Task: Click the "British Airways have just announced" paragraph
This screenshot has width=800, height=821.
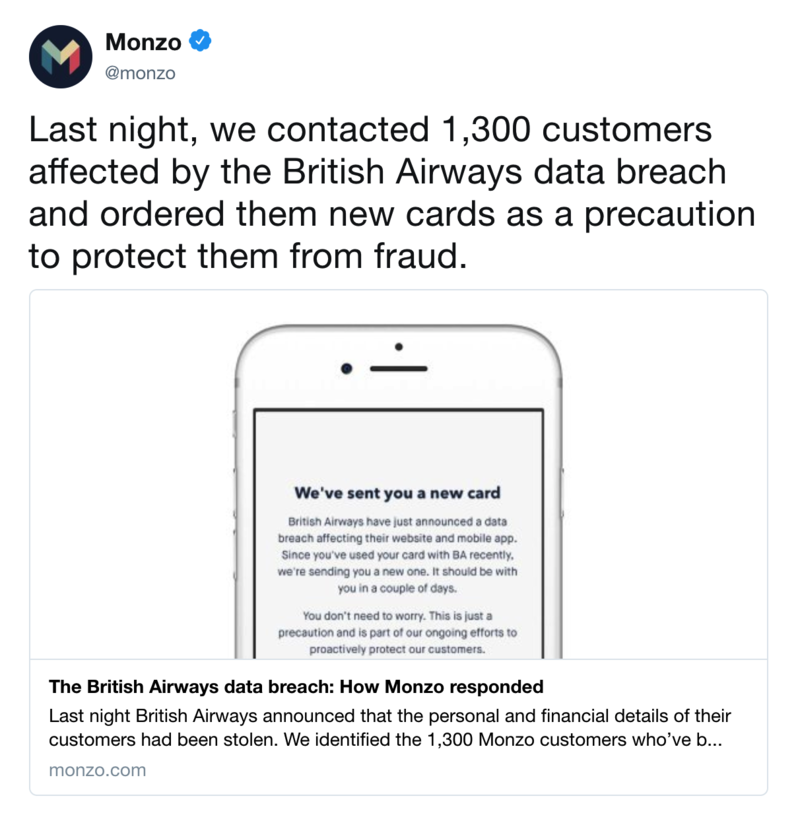Action: point(397,555)
